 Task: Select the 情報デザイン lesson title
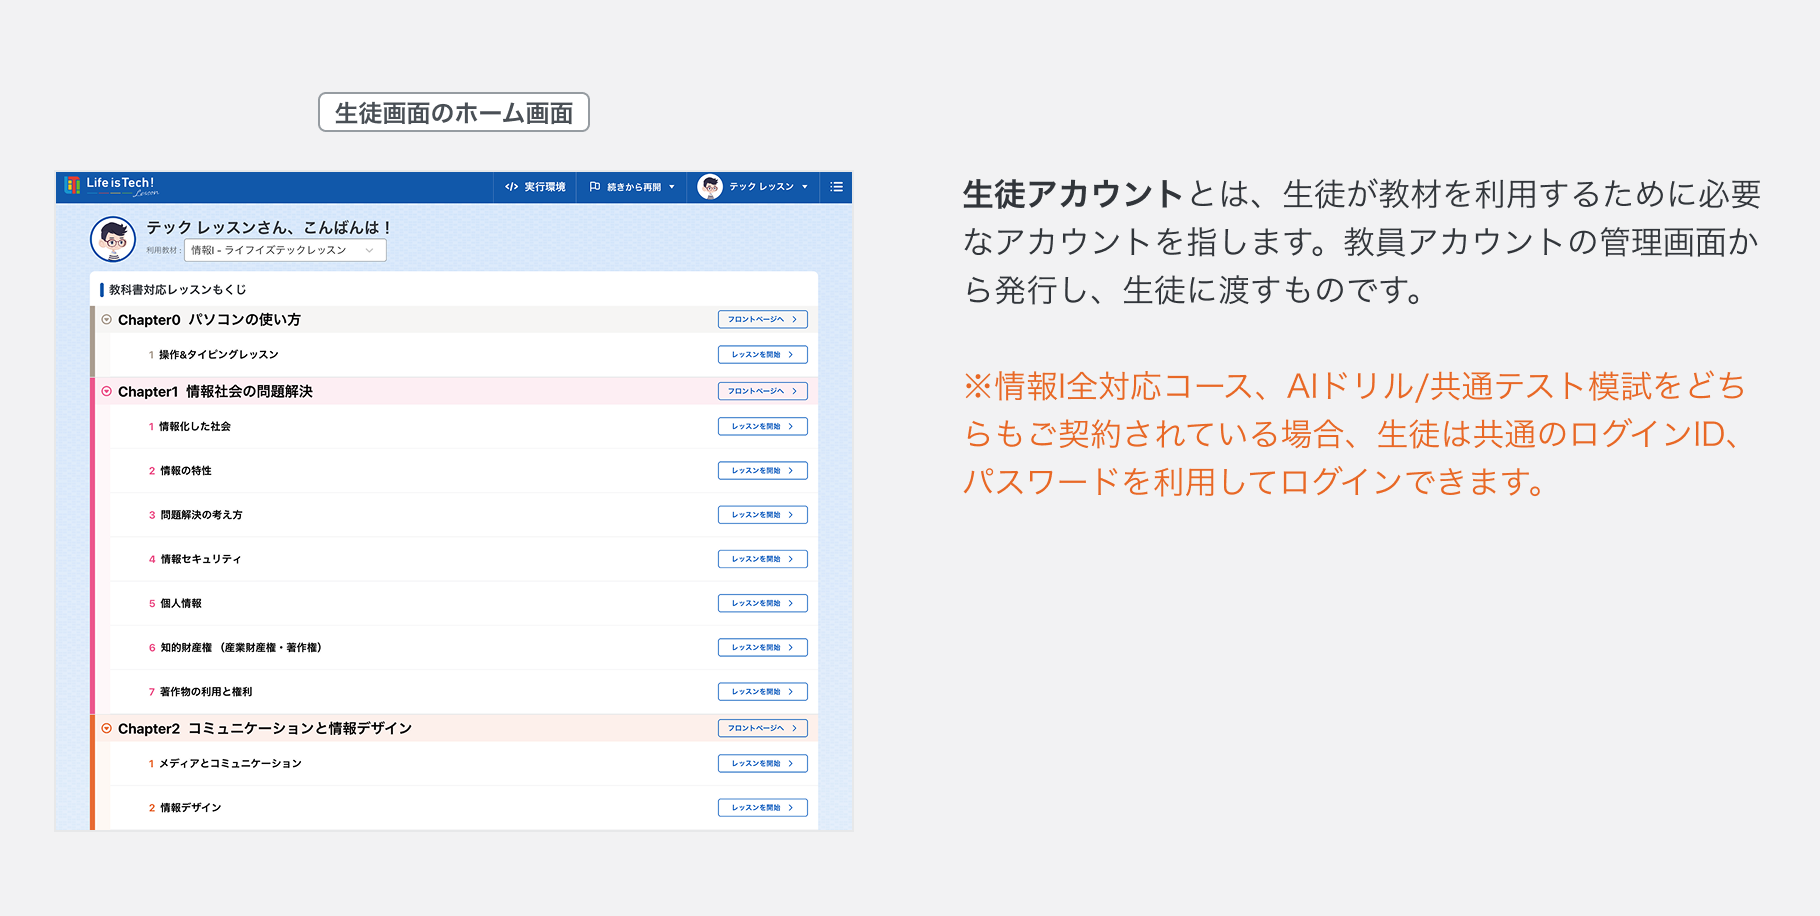point(191,808)
